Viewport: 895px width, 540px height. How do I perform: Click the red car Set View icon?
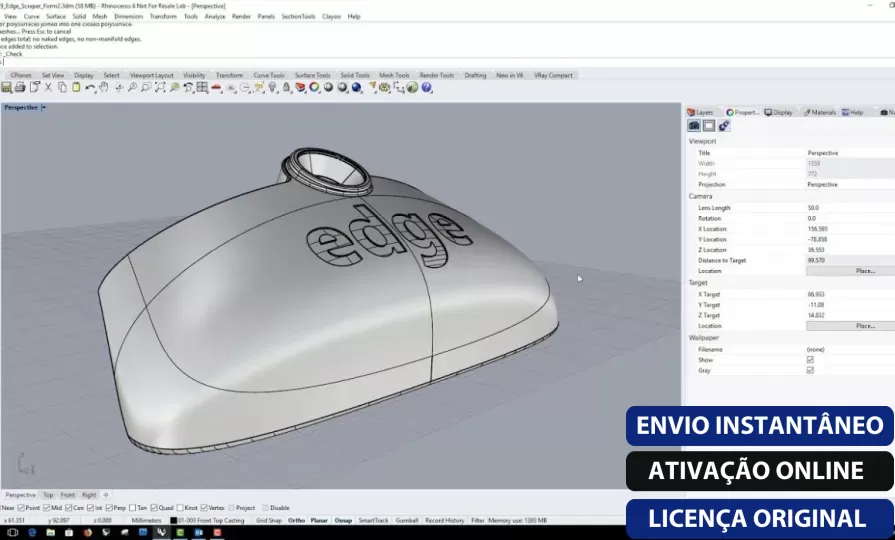pos(216,87)
